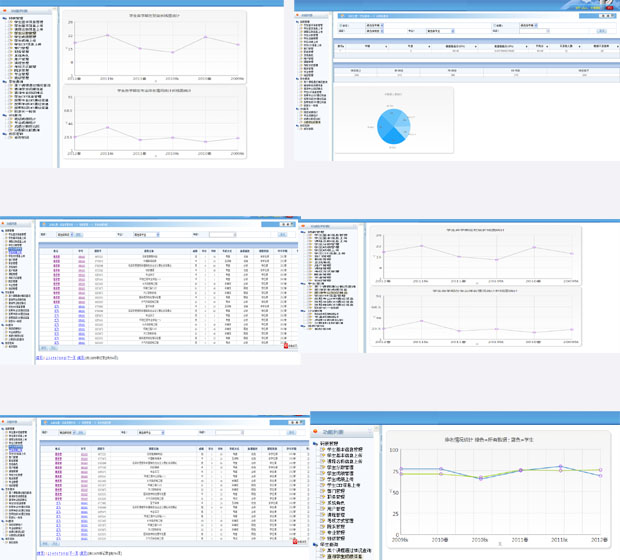620x560 pixels.
Task: Click first footer toolbar button, middle-left table
Action: (44, 348)
